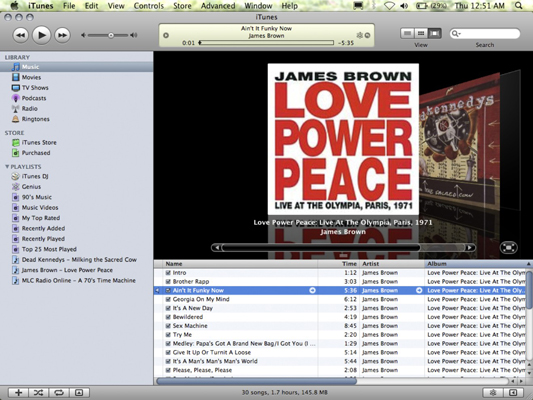Open Podcasts library
Viewport: 533px width, 400px height.
click(x=34, y=98)
